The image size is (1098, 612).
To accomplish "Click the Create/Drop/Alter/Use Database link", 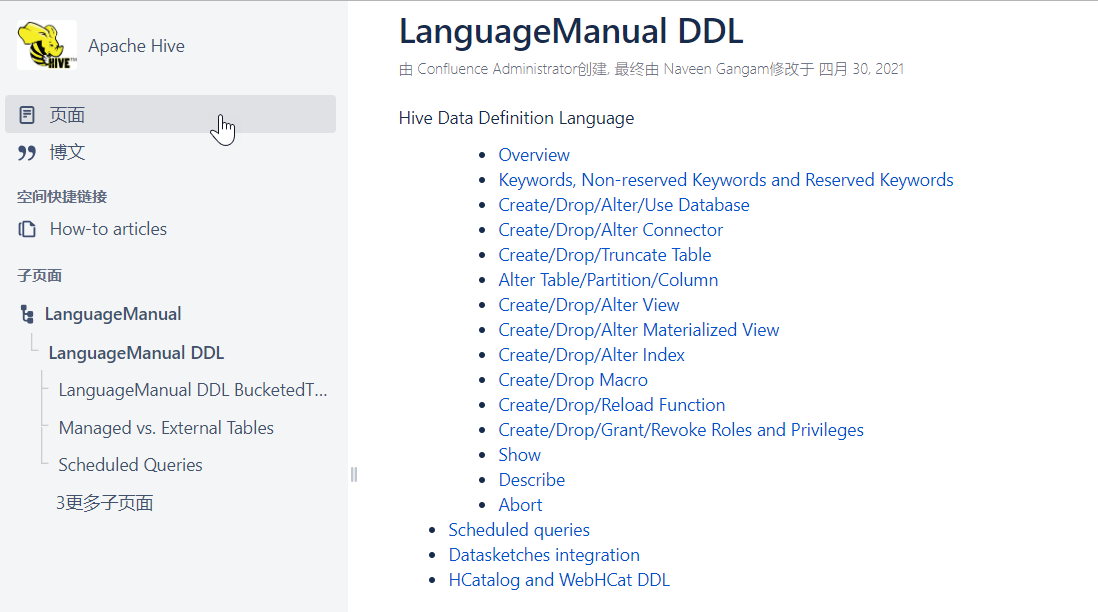I will [624, 204].
